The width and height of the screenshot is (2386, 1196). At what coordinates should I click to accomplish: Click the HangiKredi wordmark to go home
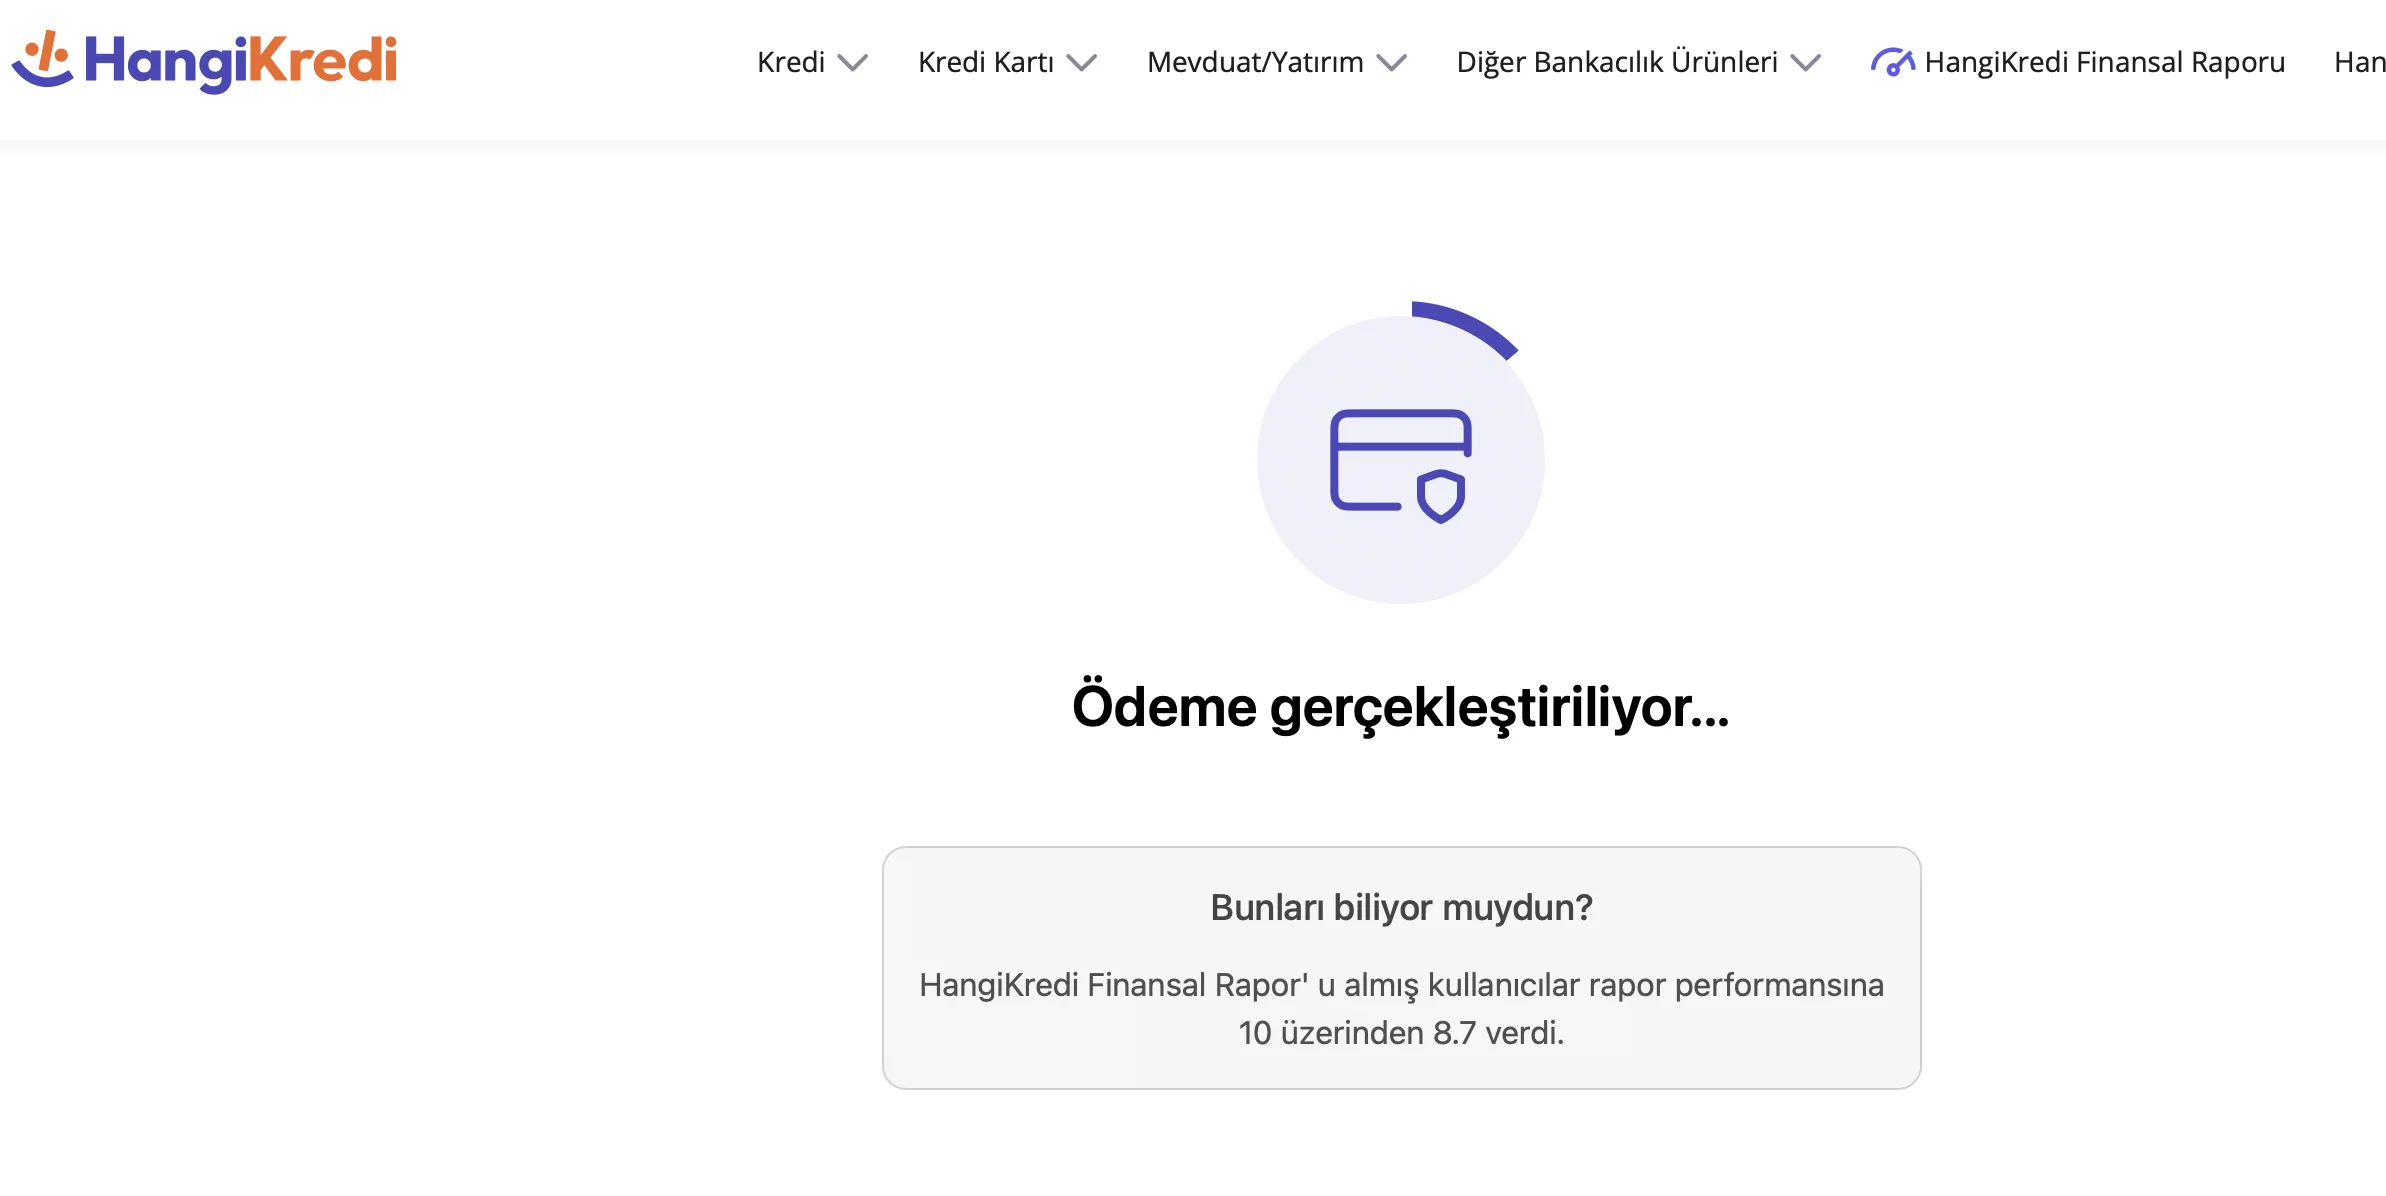(239, 62)
